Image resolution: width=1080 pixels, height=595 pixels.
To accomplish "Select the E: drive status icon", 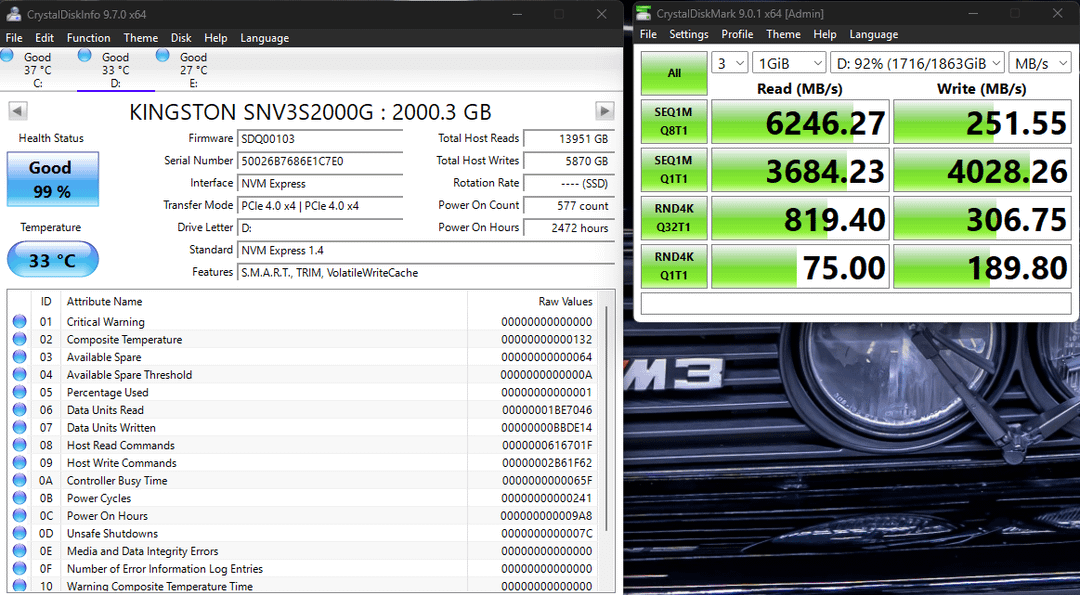I will point(163,56).
